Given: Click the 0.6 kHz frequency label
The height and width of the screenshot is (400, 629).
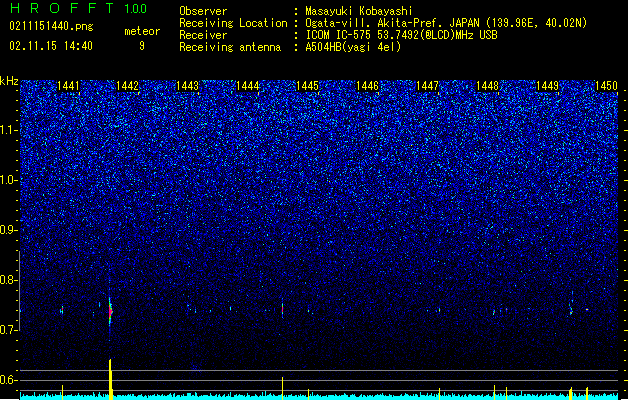Looking at the screenshot, I should (x=8, y=380).
